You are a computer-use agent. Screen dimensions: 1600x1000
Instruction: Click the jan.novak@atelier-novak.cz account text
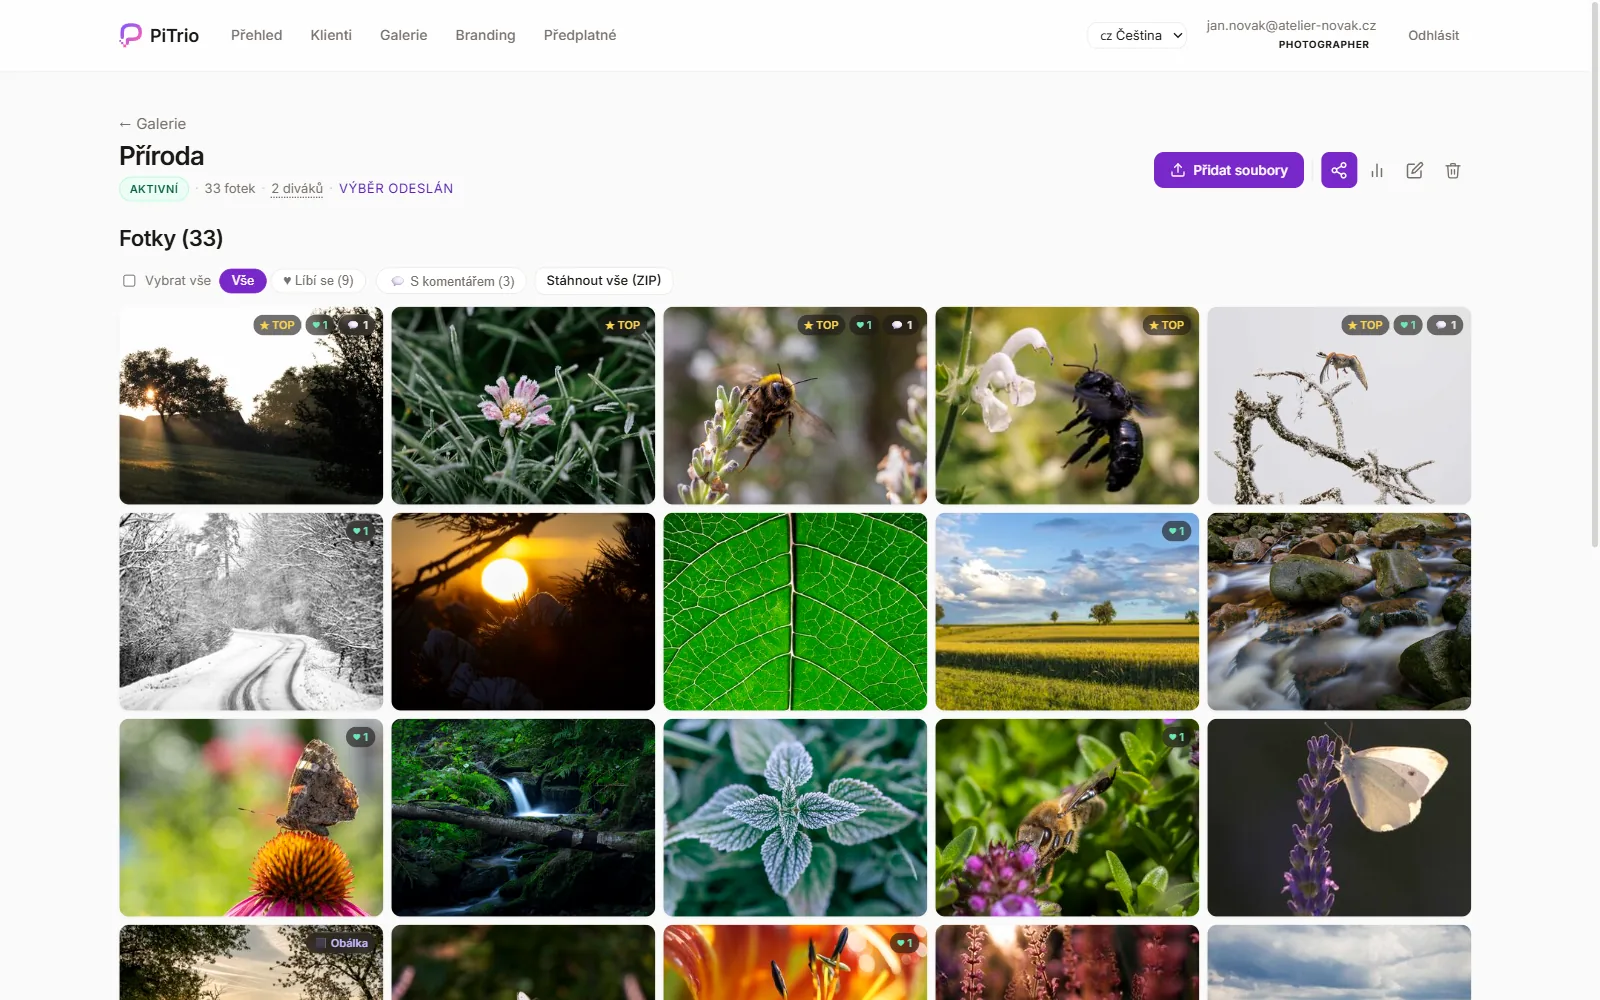point(1291,26)
